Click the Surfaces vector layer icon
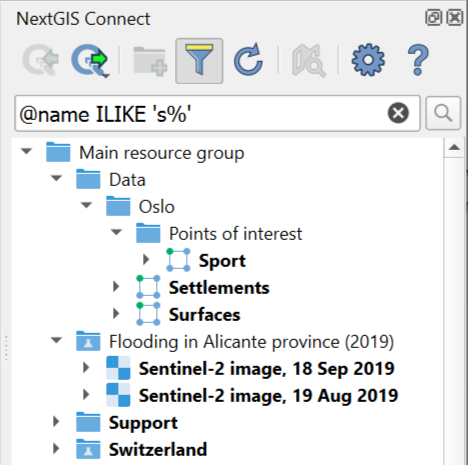The width and height of the screenshot is (468, 465). [x=148, y=314]
